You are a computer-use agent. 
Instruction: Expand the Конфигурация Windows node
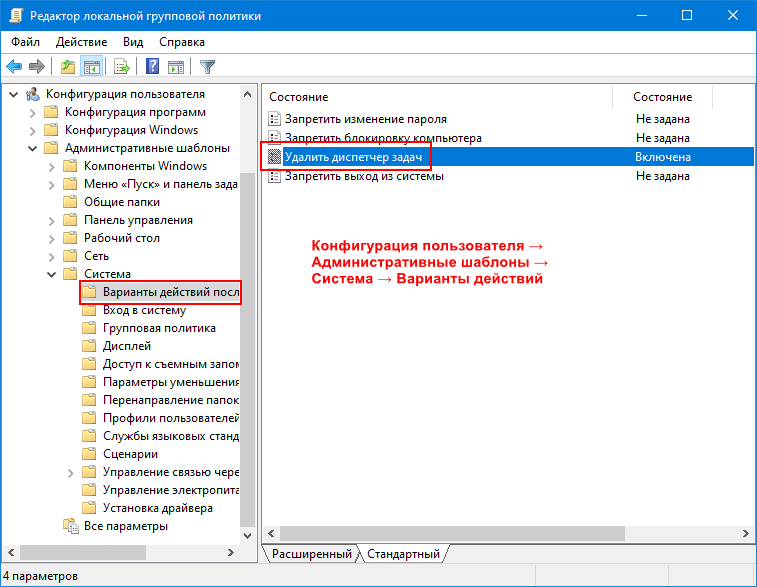pyautogui.click(x=32, y=130)
